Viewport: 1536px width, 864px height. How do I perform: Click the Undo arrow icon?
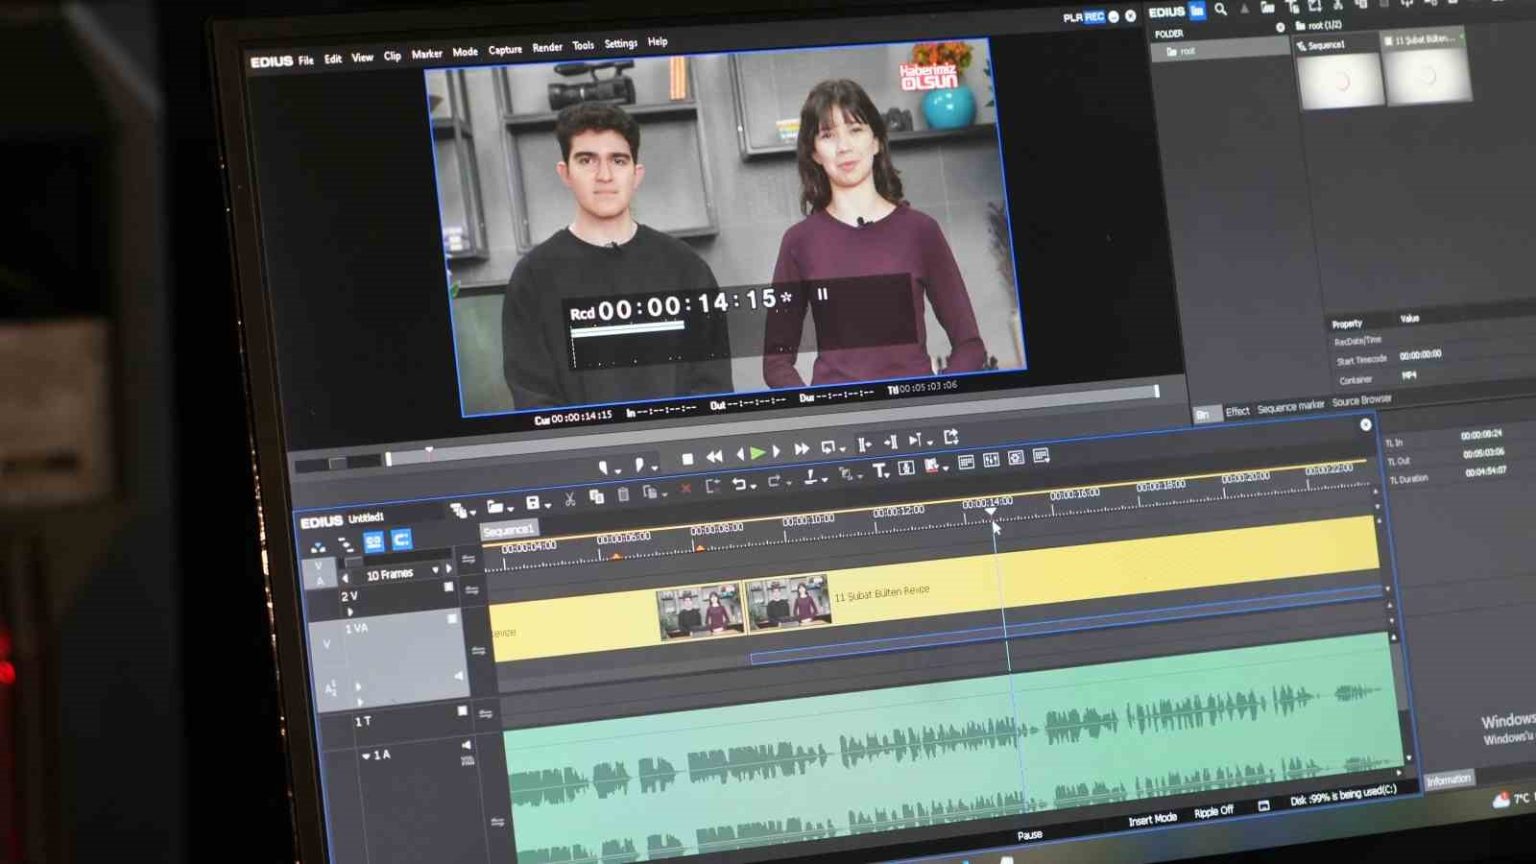click(738, 484)
